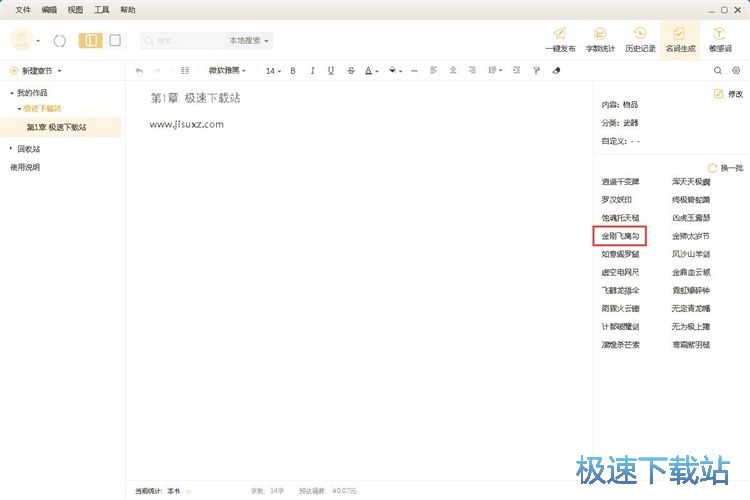Click the indent icon
The width and height of the screenshot is (750, 500).
(x=516, y=70)
